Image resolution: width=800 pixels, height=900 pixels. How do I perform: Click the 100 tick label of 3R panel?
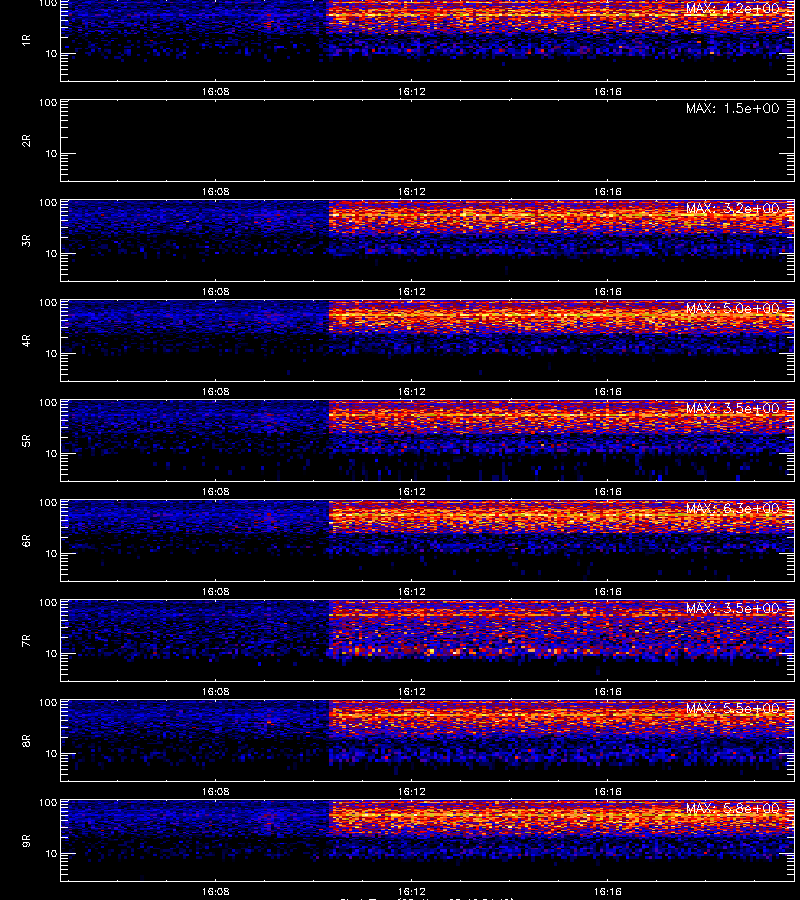point(48,203)
